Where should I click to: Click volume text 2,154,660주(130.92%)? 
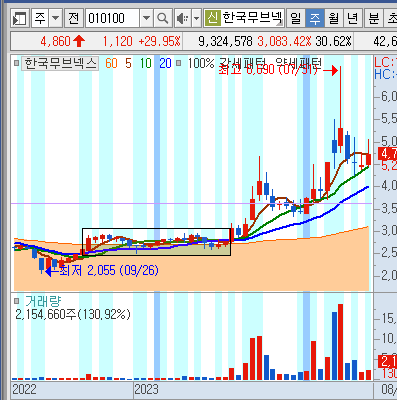(73, 314)
